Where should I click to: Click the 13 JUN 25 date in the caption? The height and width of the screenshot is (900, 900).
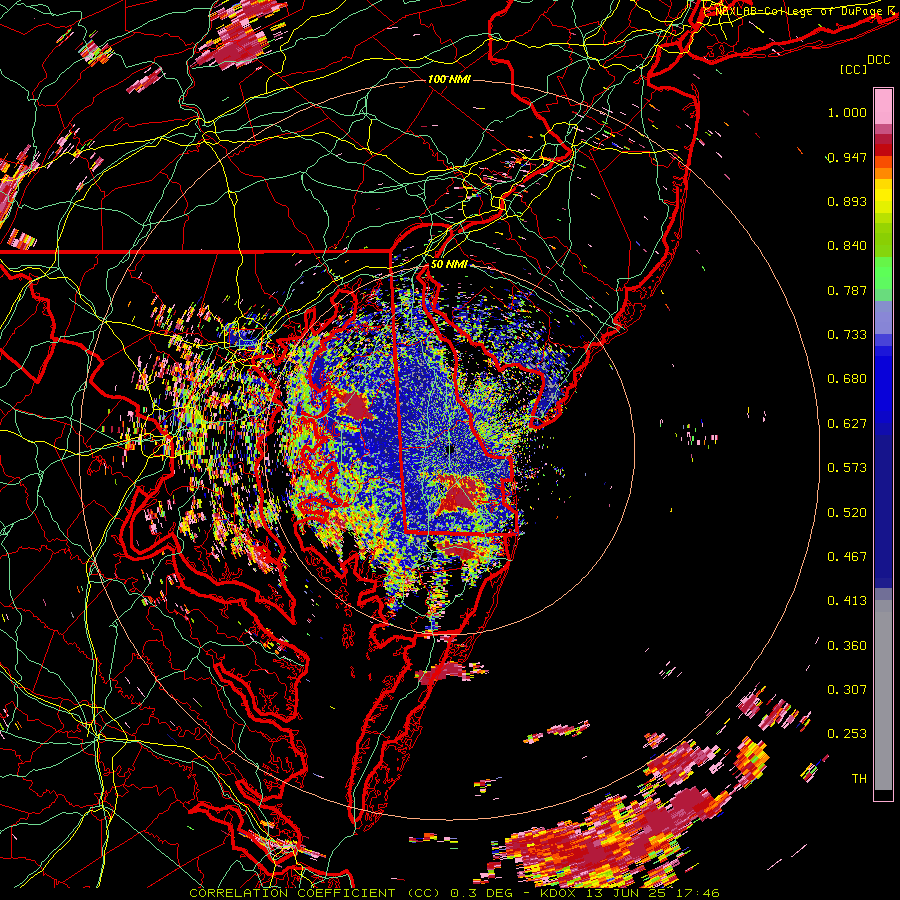628,893
